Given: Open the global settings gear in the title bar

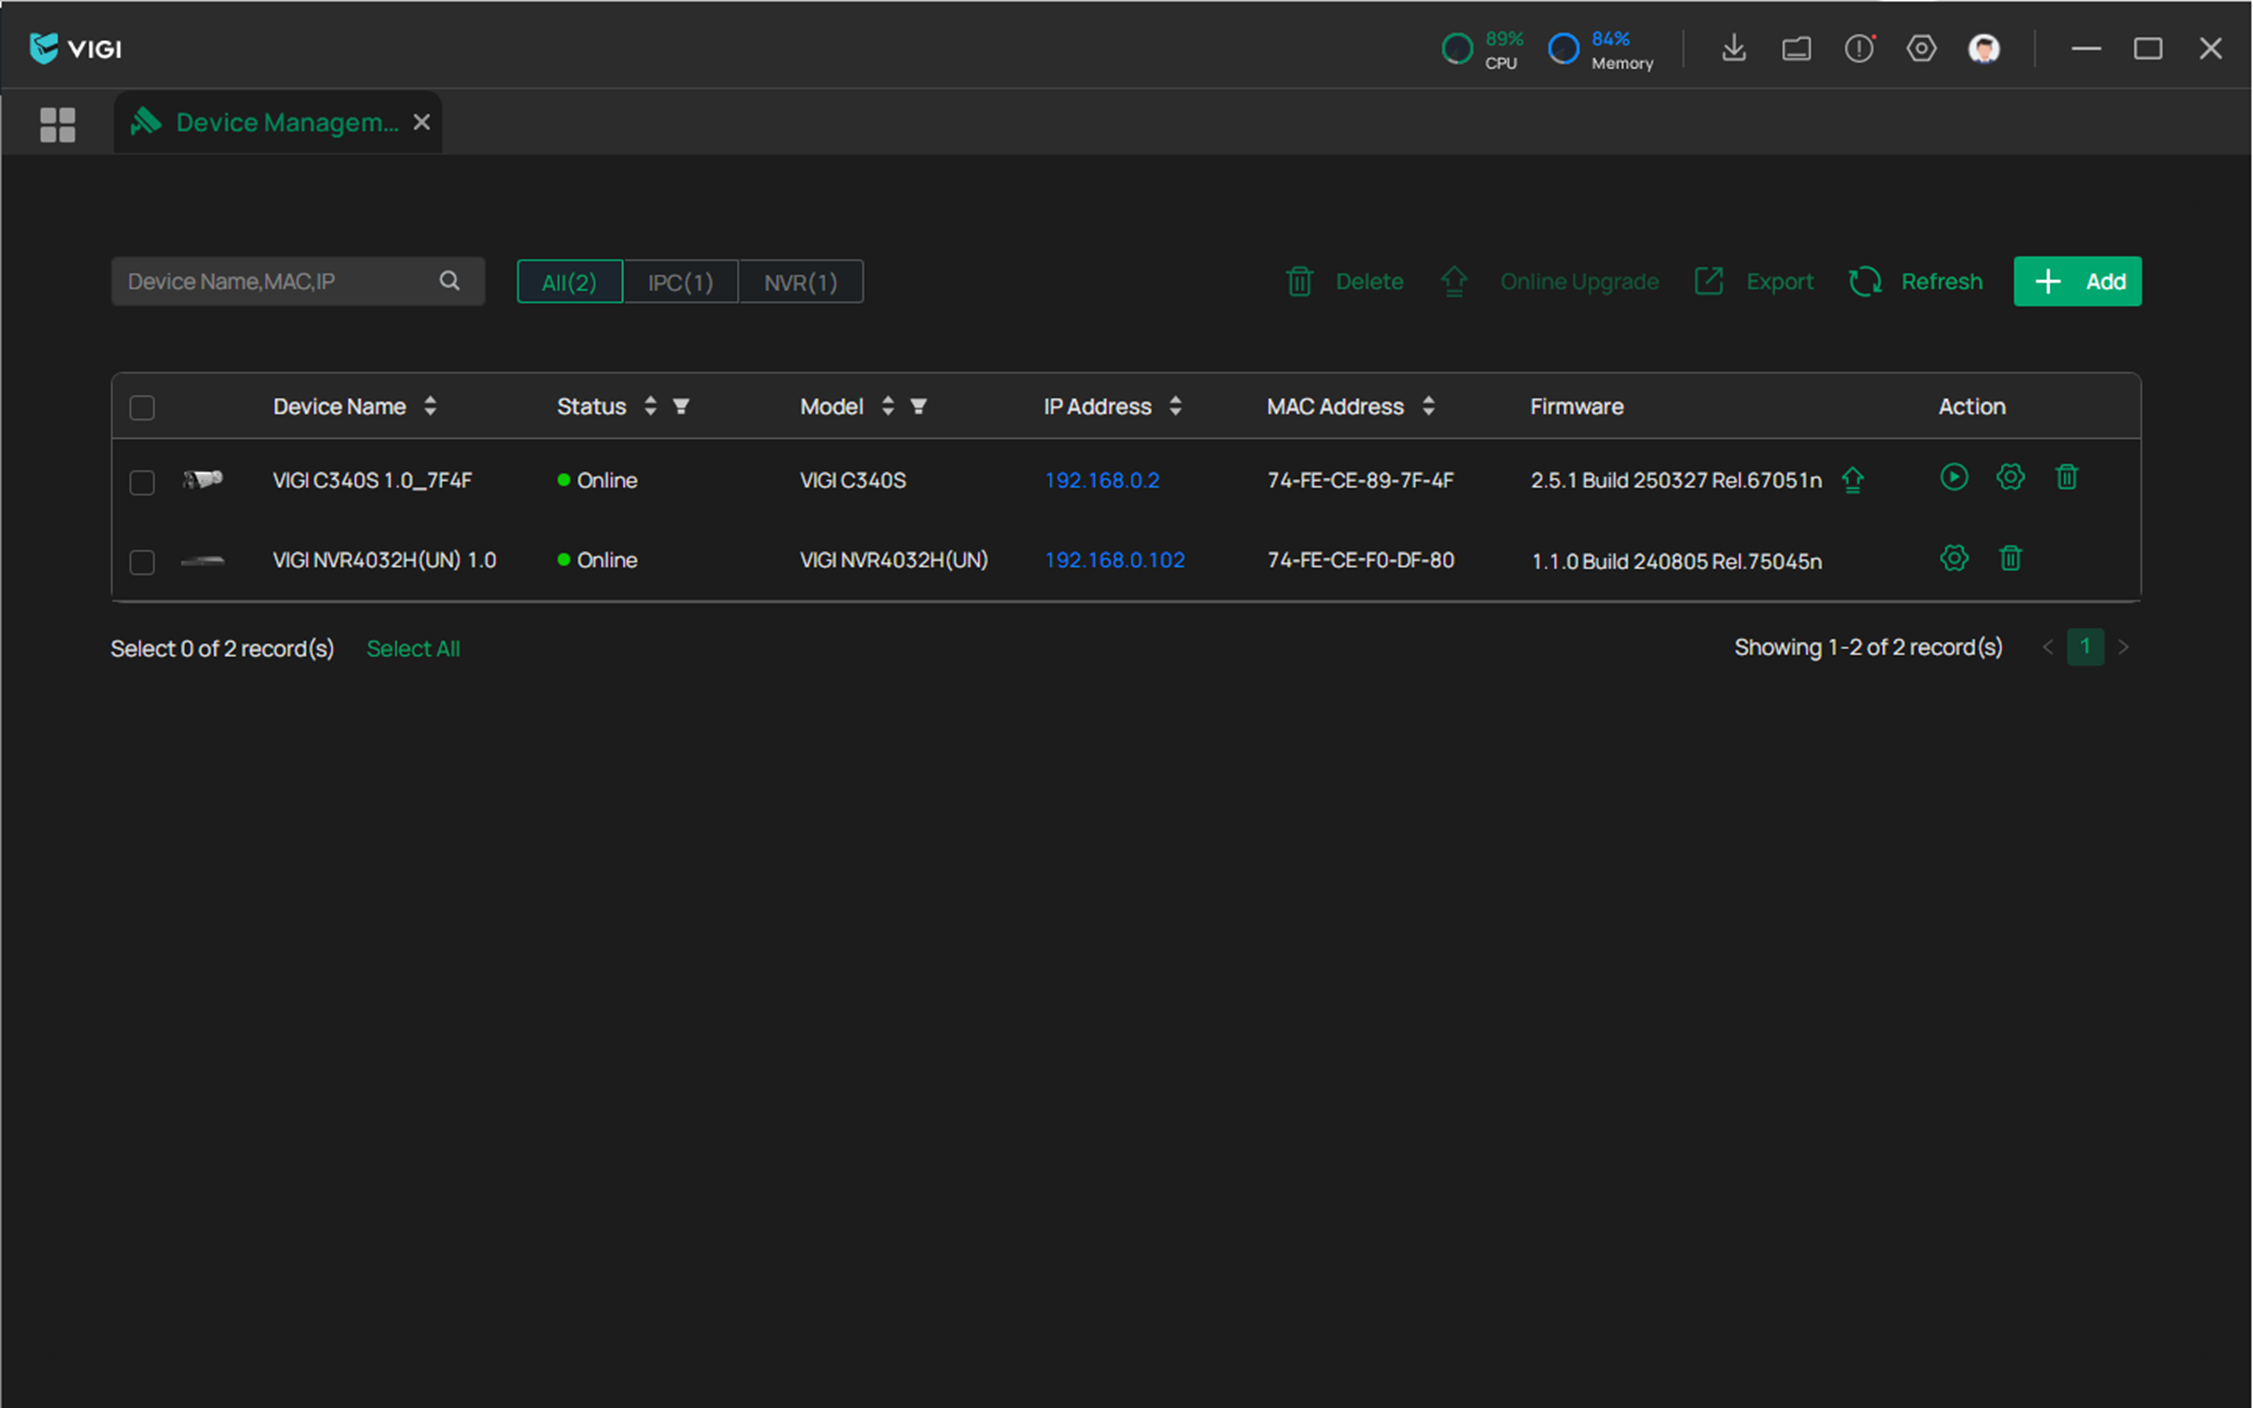Looking at the screenshot, I should pyautogui.click(x=1921, y=48).
